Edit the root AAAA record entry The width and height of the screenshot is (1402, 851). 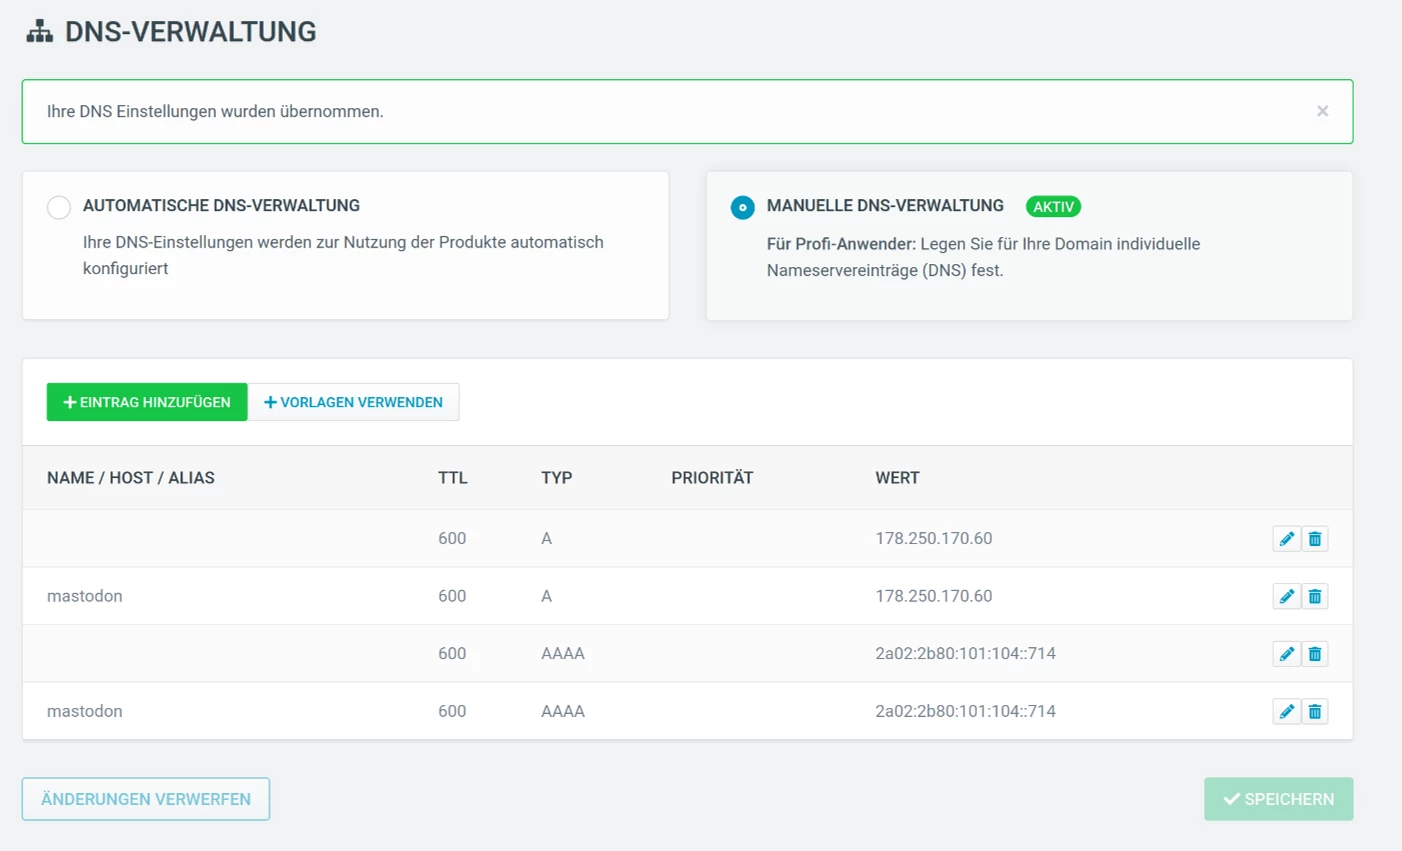(x=1286, y=654)
